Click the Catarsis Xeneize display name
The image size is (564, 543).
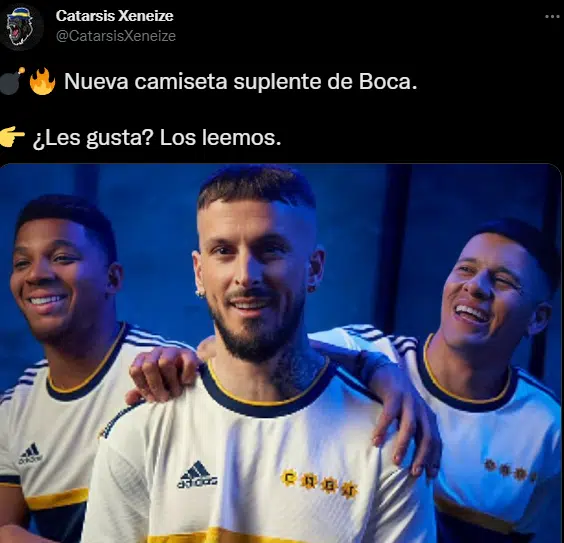point(114,15)
